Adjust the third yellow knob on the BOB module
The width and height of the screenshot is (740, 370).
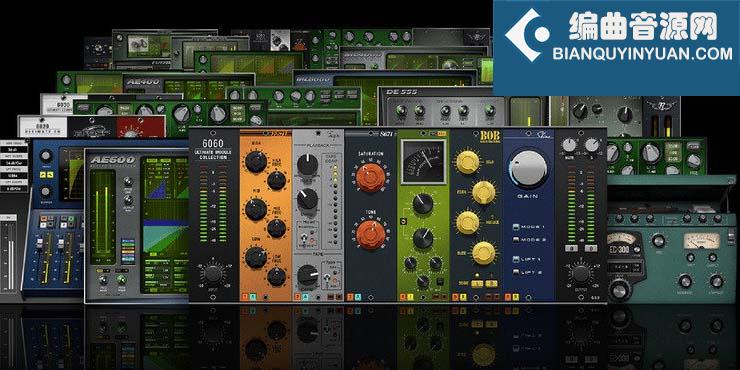(x=468, y=222)
